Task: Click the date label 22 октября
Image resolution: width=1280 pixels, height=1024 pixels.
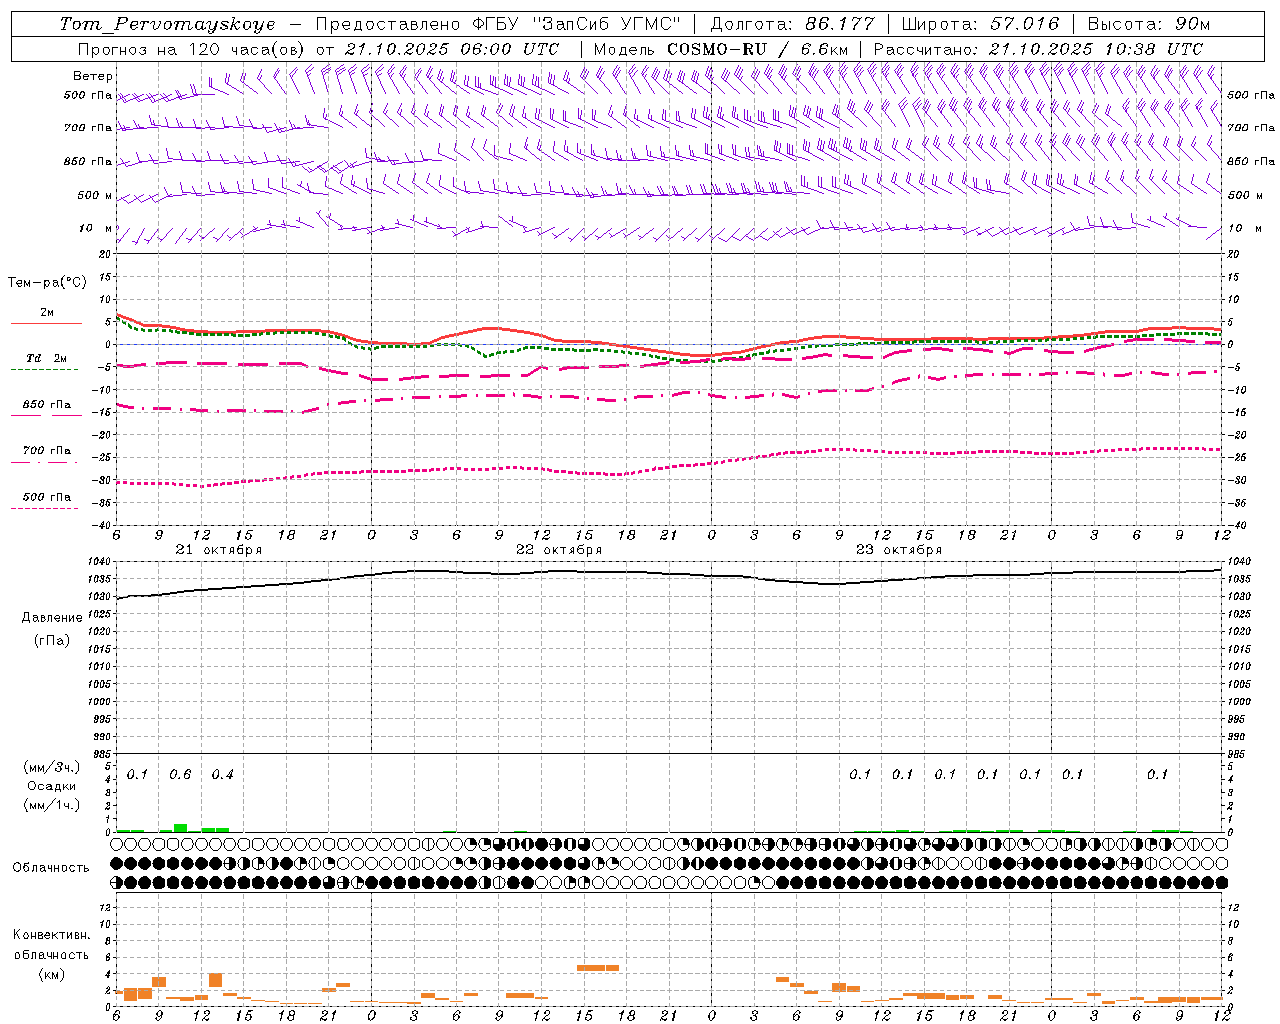Action: [x=559, y=550]
